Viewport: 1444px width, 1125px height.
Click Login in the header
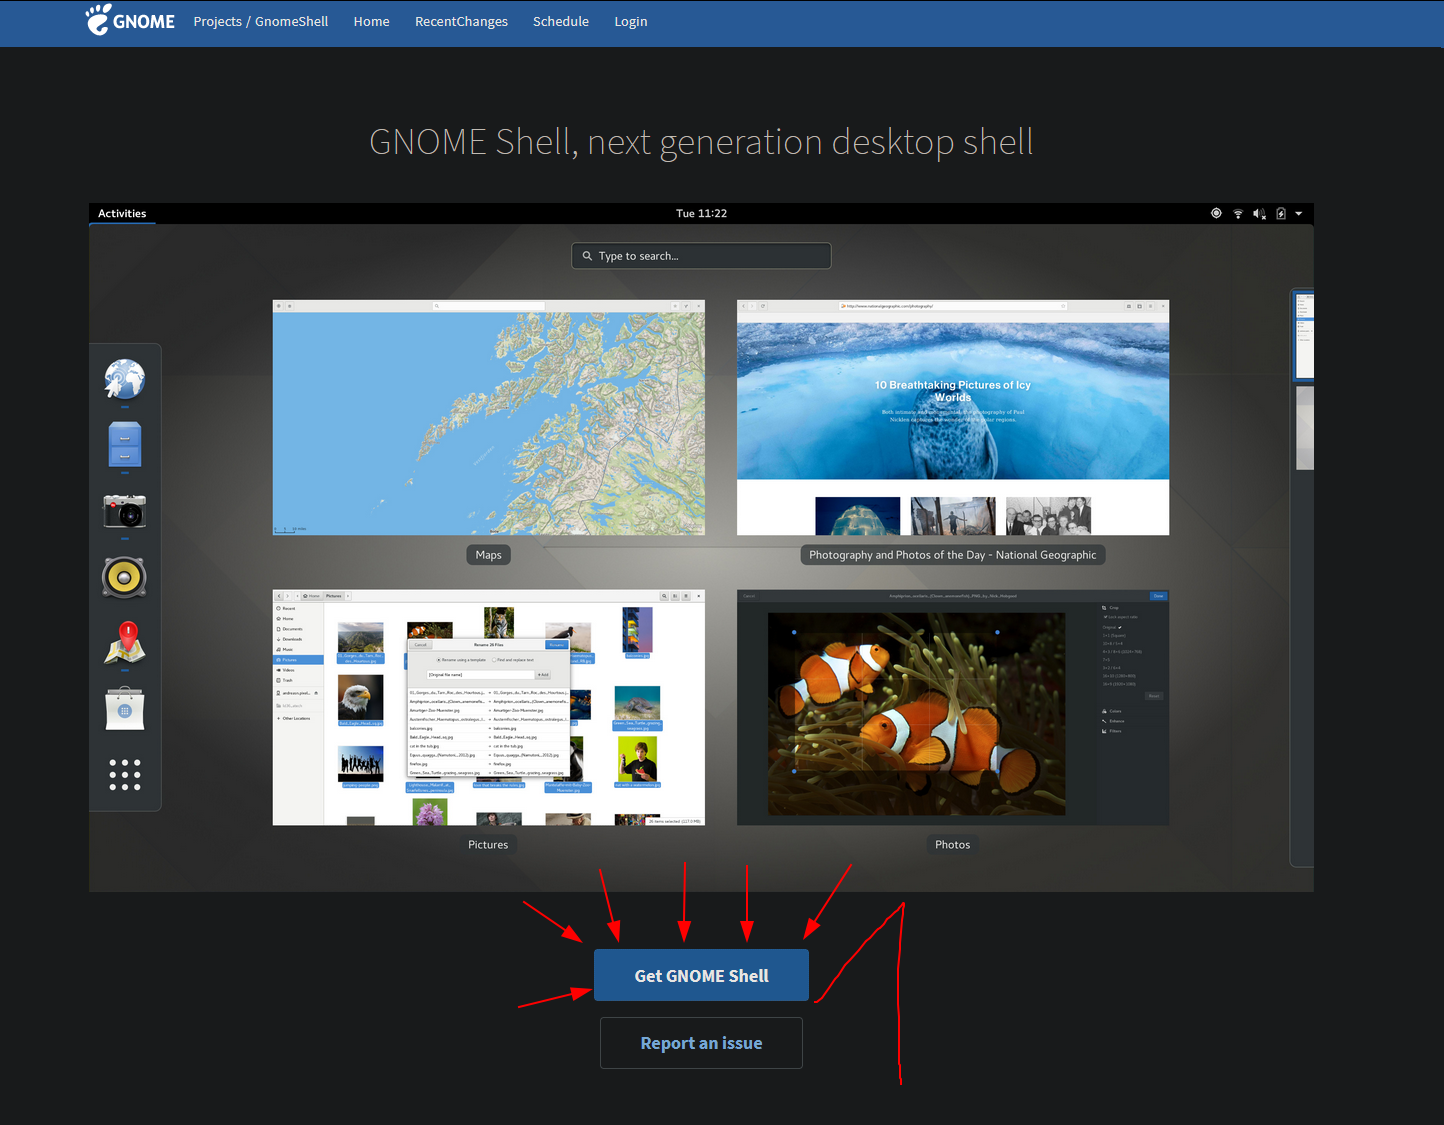pos(630,21)
